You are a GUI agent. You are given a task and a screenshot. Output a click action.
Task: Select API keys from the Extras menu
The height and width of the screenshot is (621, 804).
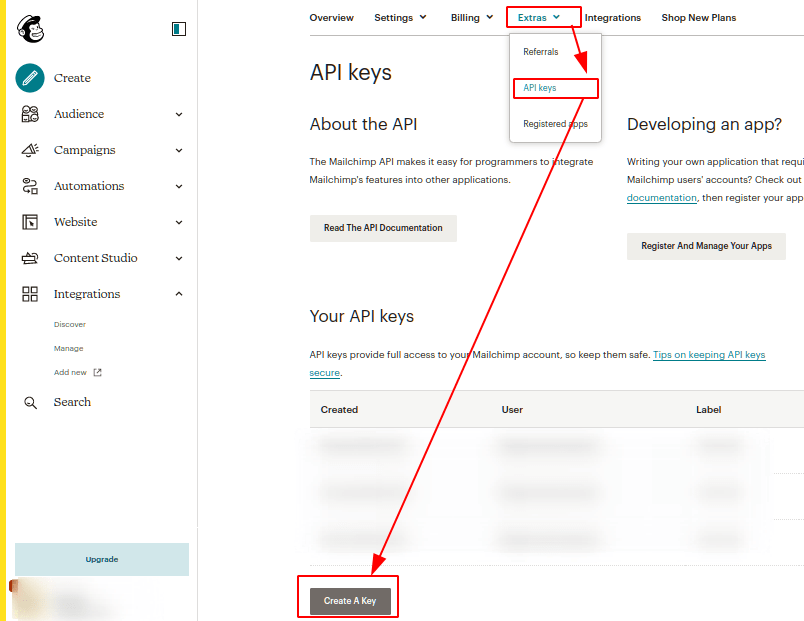click(x=539, y=88)
